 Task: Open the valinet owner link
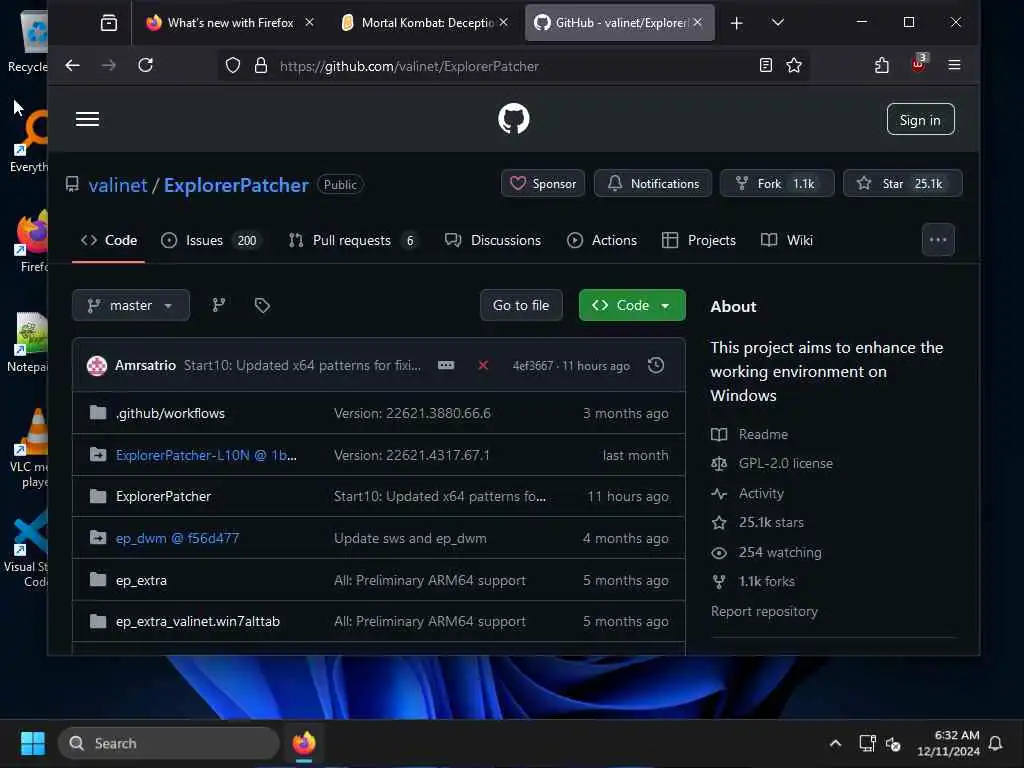pos(118,185)
